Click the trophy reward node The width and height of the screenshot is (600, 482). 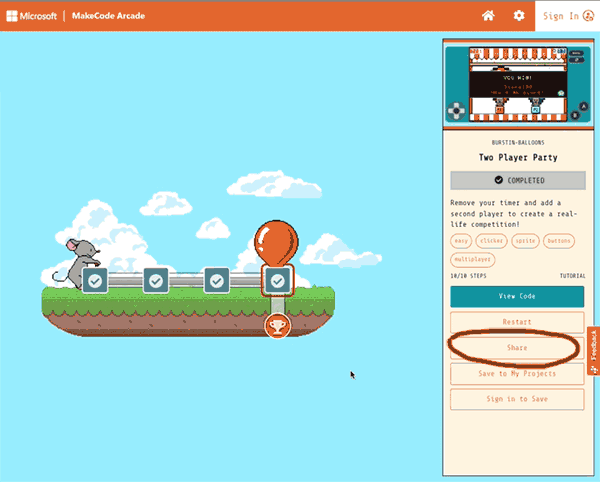click(x=278, y=326)
